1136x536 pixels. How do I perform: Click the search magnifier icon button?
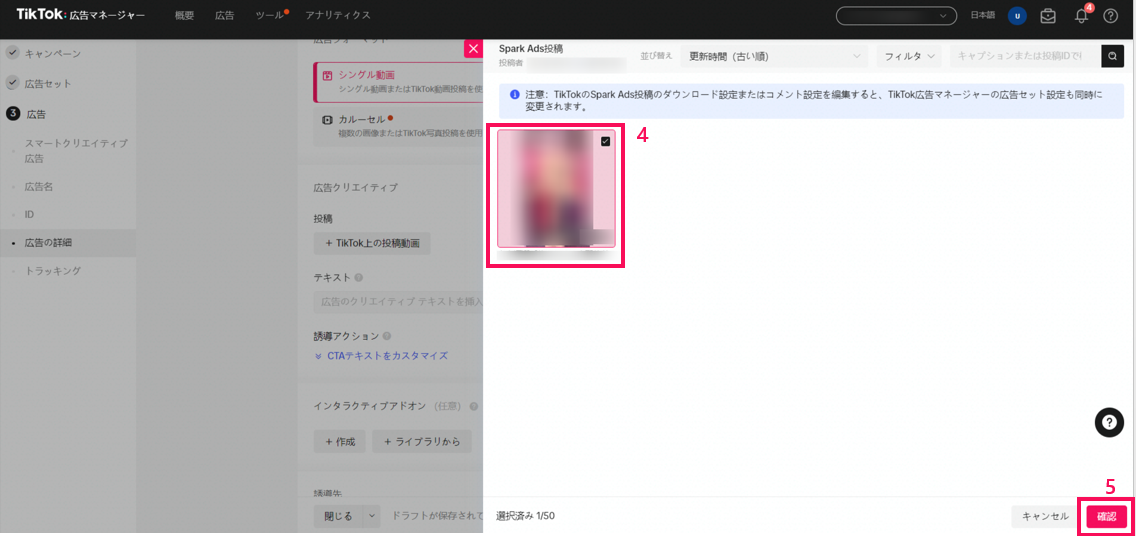tap(1112, 56)
